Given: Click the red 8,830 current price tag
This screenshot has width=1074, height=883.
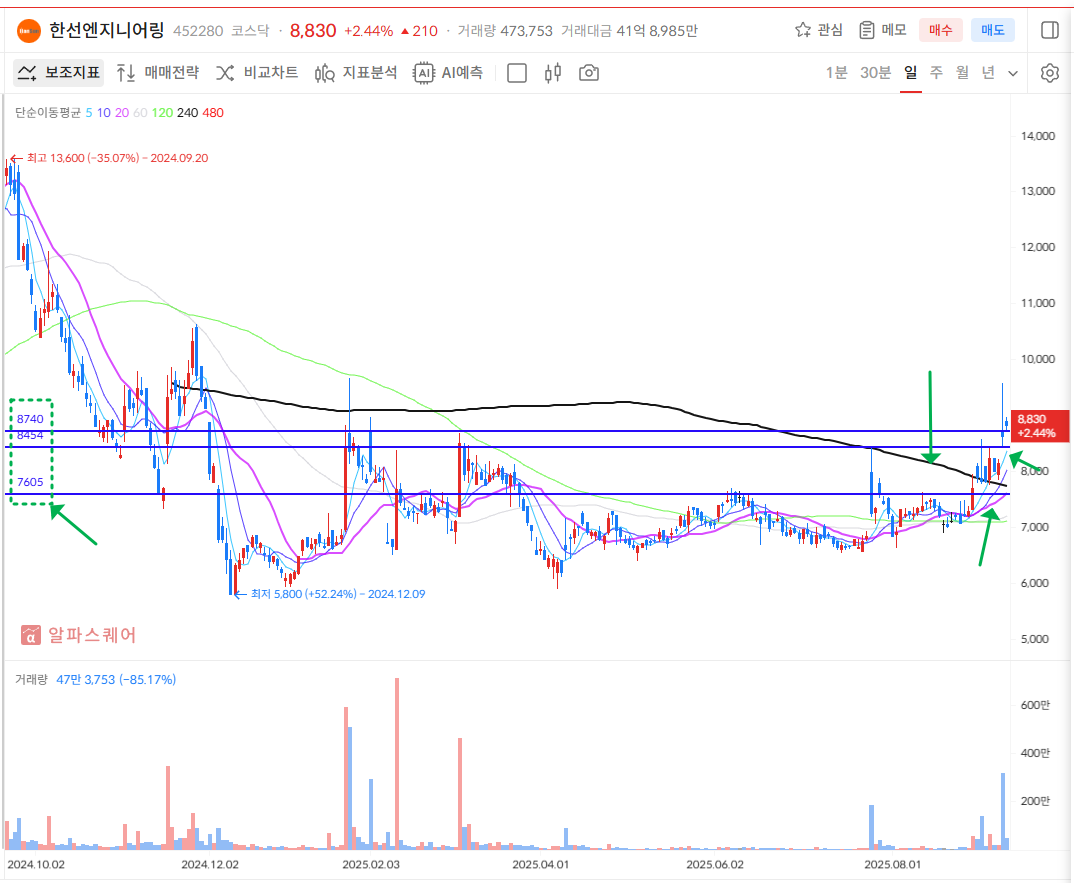Looking at the screenshot, I should [x=1040, y=426].
